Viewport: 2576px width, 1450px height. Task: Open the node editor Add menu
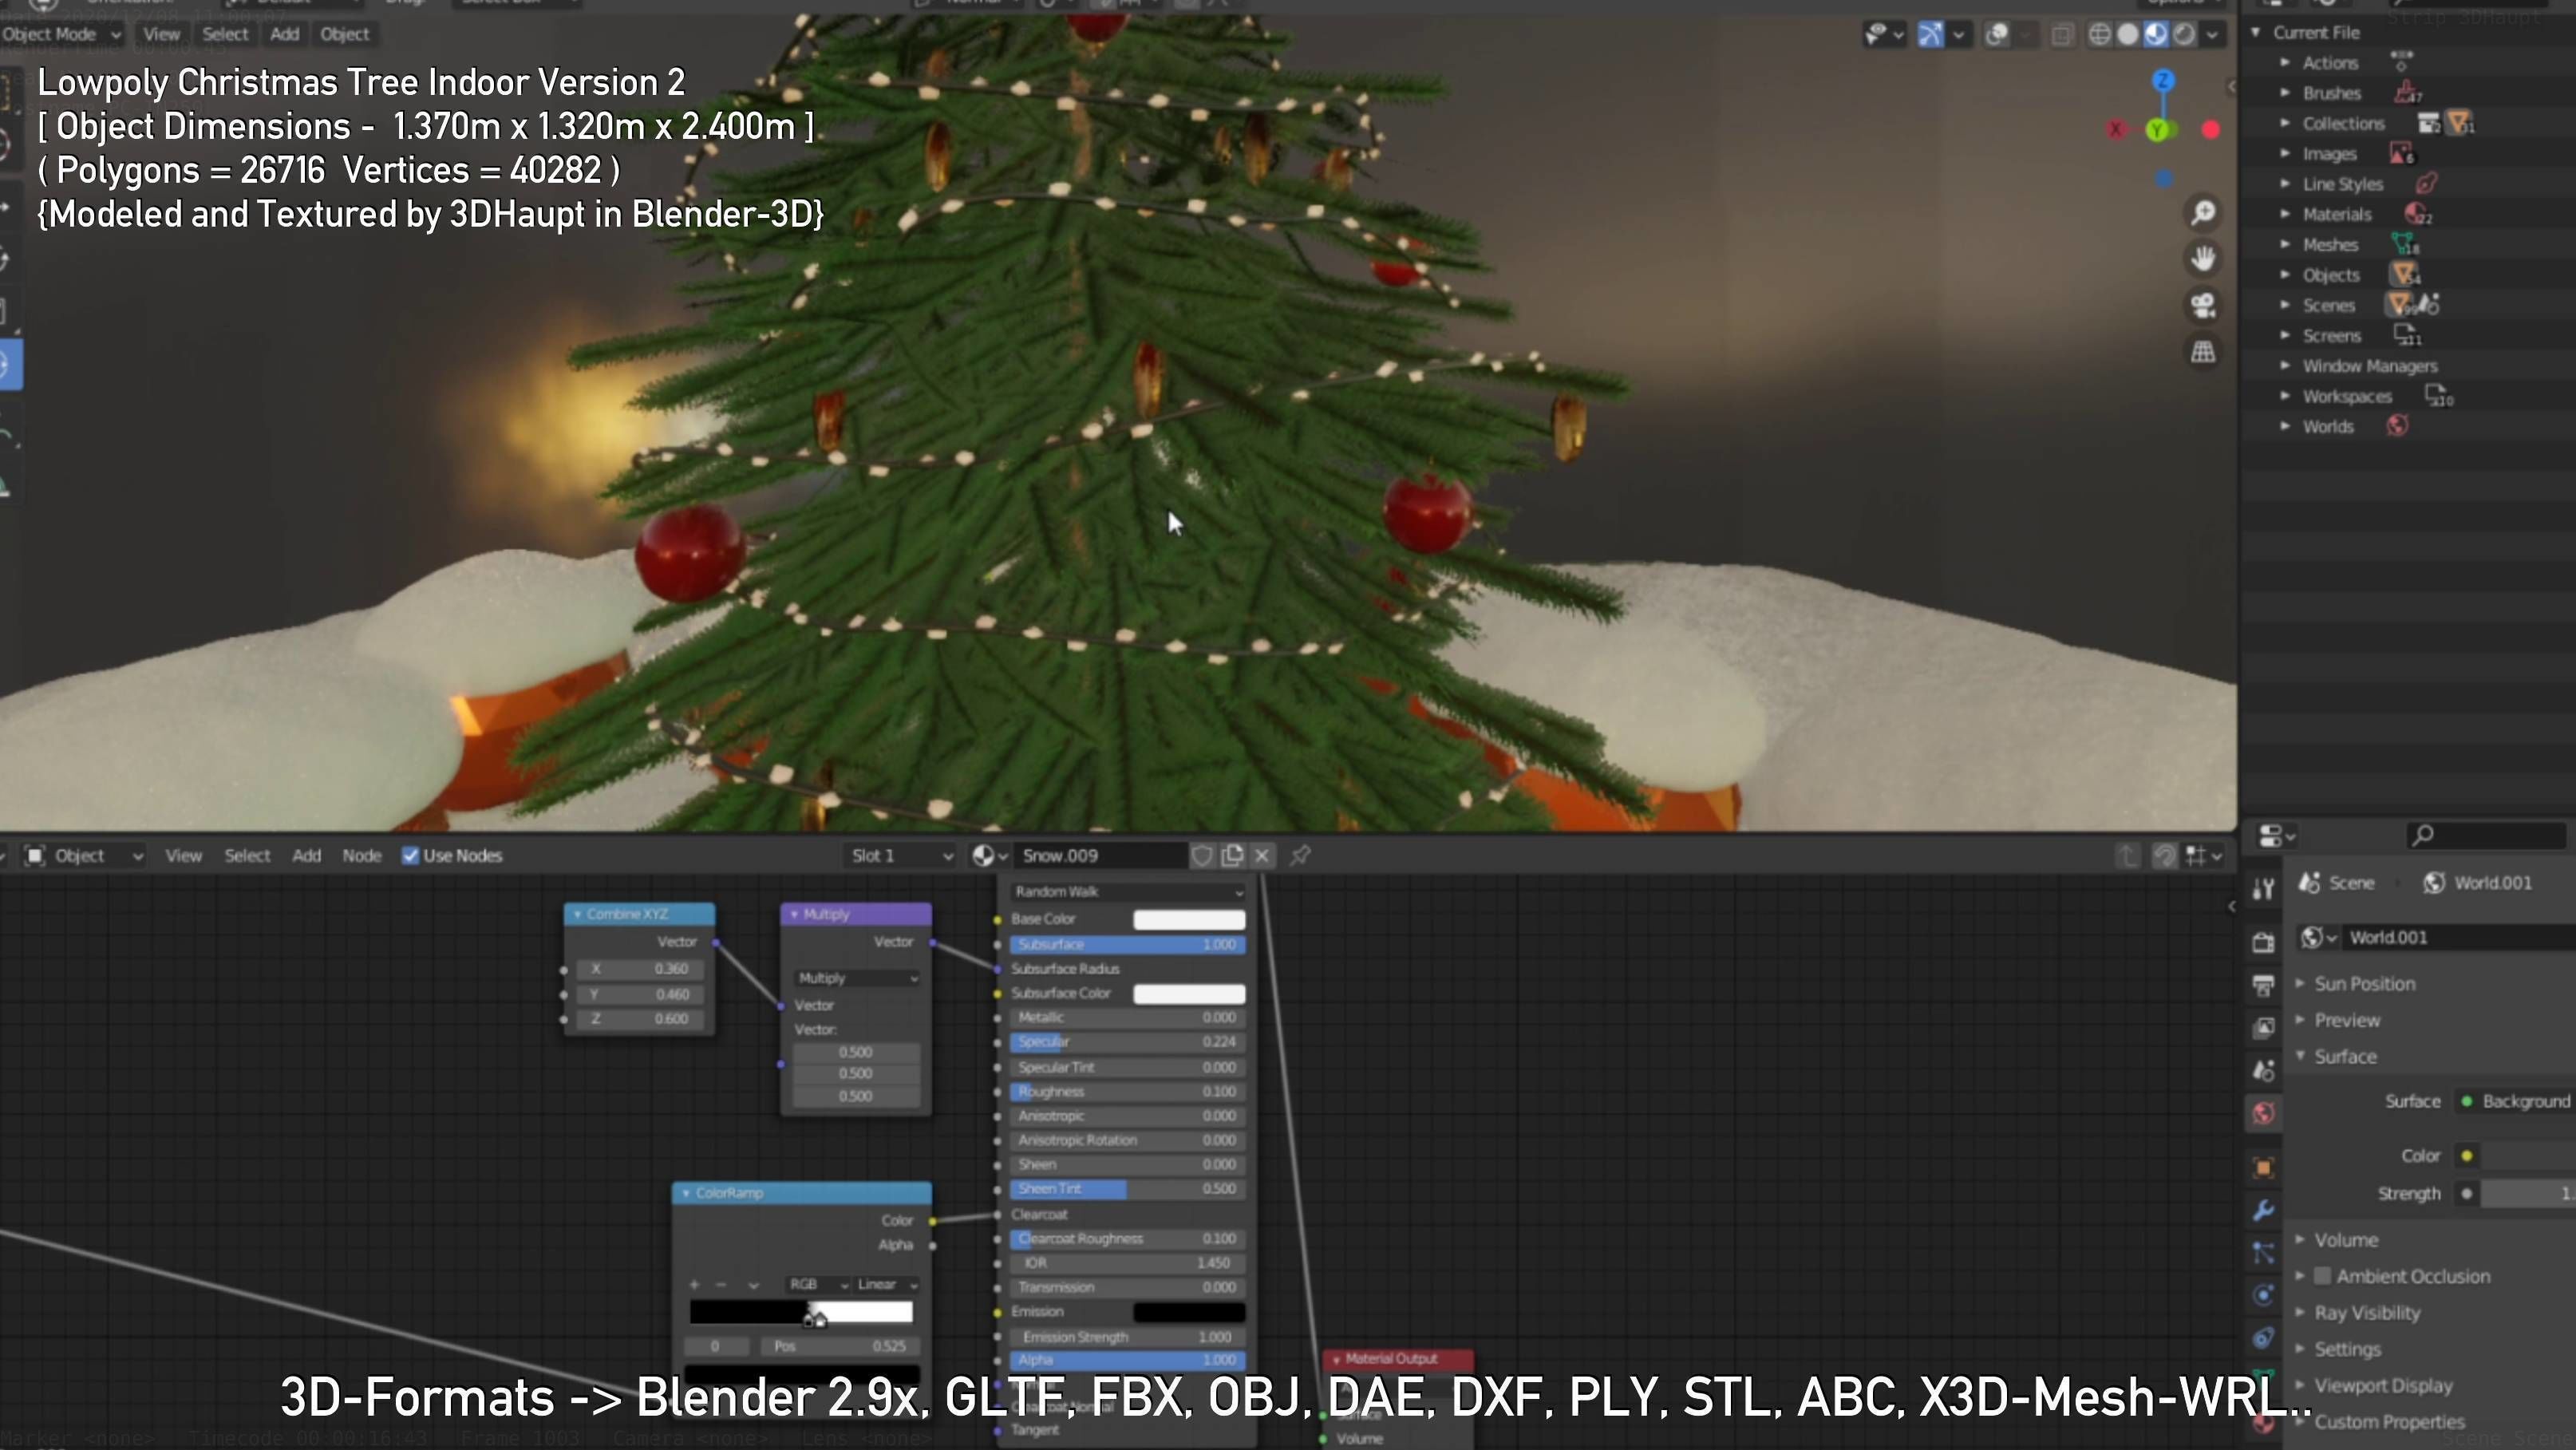[307, 856]
